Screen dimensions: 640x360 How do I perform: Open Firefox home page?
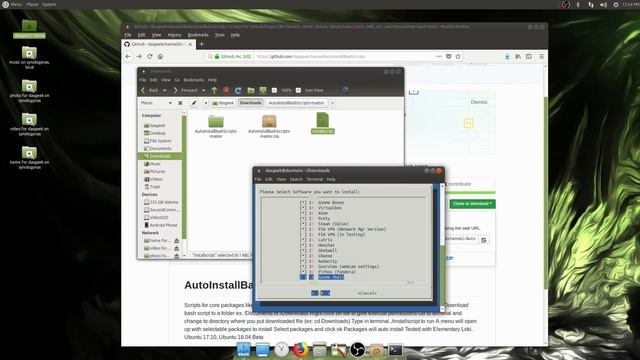160,57
